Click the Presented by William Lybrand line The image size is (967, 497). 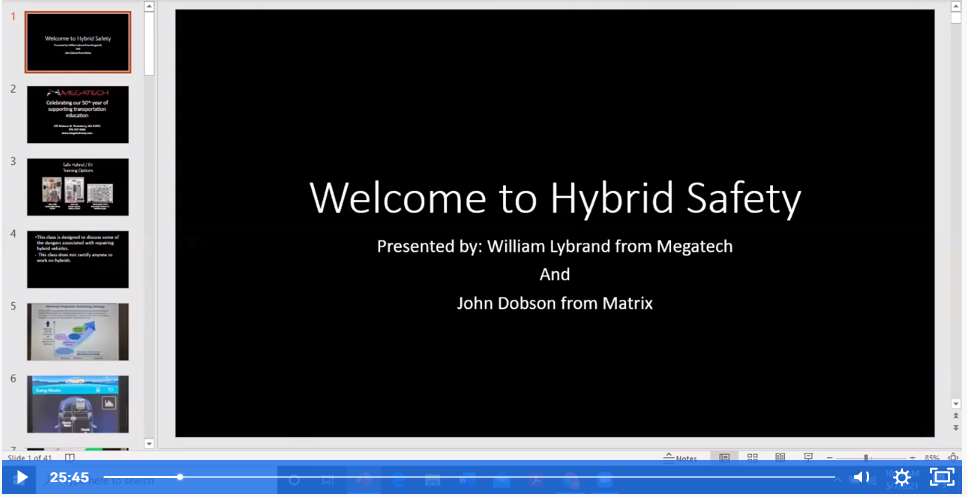click(554, 247)
